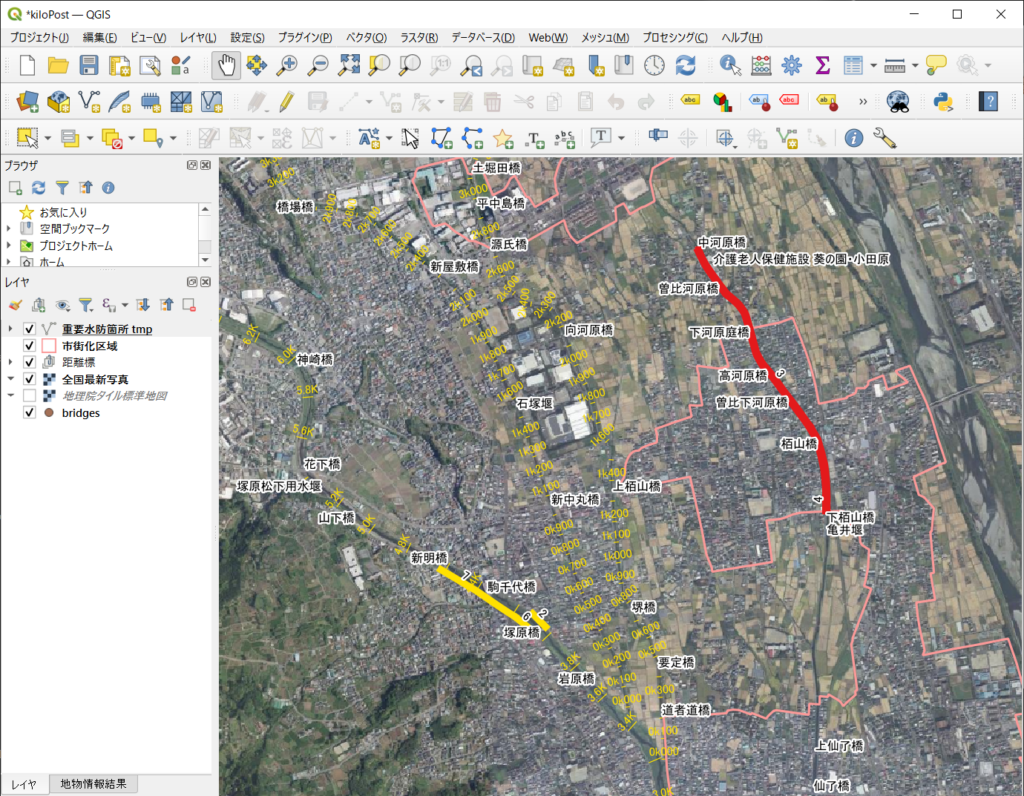Switch to the 地物情報結果 tab
Screen dimensions: 1024x796
coord(93,784)
